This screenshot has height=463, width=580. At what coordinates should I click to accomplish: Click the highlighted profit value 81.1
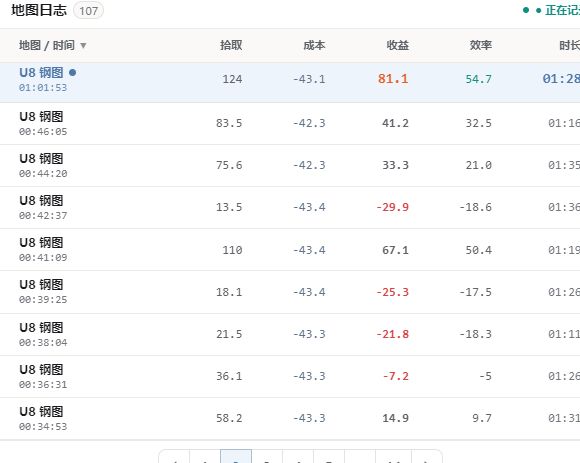point(393,79)
